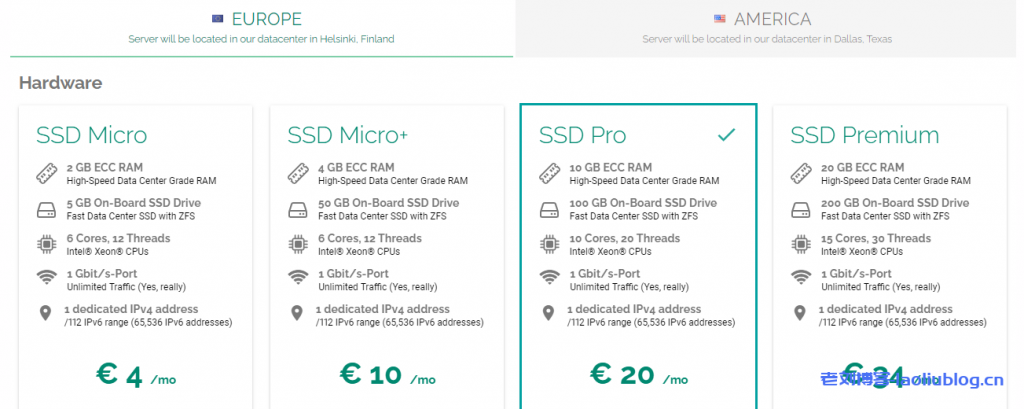The image size is (1024, 409).
Task: Click the CPU chip icon in SSD Pro card
Action: pos(549,244)
